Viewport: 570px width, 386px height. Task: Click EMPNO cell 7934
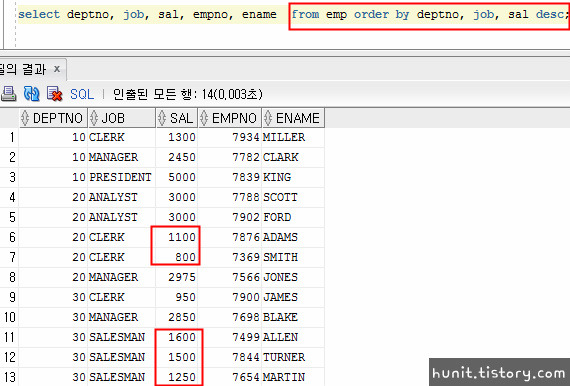point(230,137)
